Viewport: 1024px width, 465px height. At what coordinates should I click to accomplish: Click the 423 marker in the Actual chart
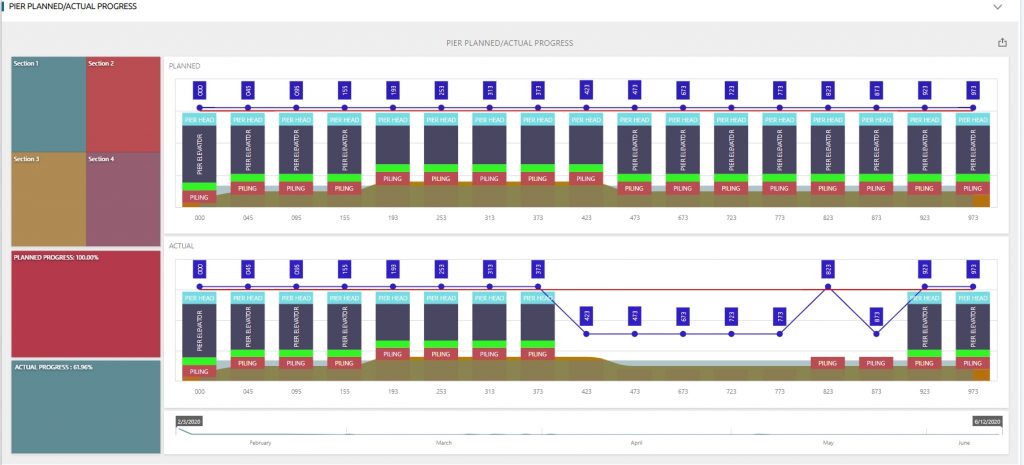click(586, 316)
